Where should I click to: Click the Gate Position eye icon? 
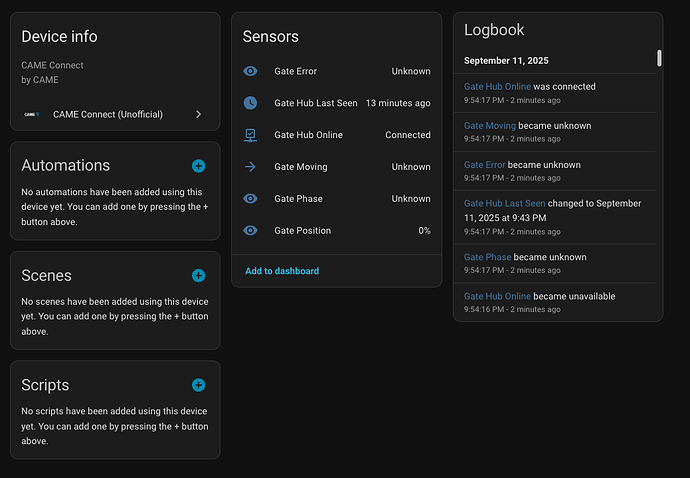pos(251,231)
